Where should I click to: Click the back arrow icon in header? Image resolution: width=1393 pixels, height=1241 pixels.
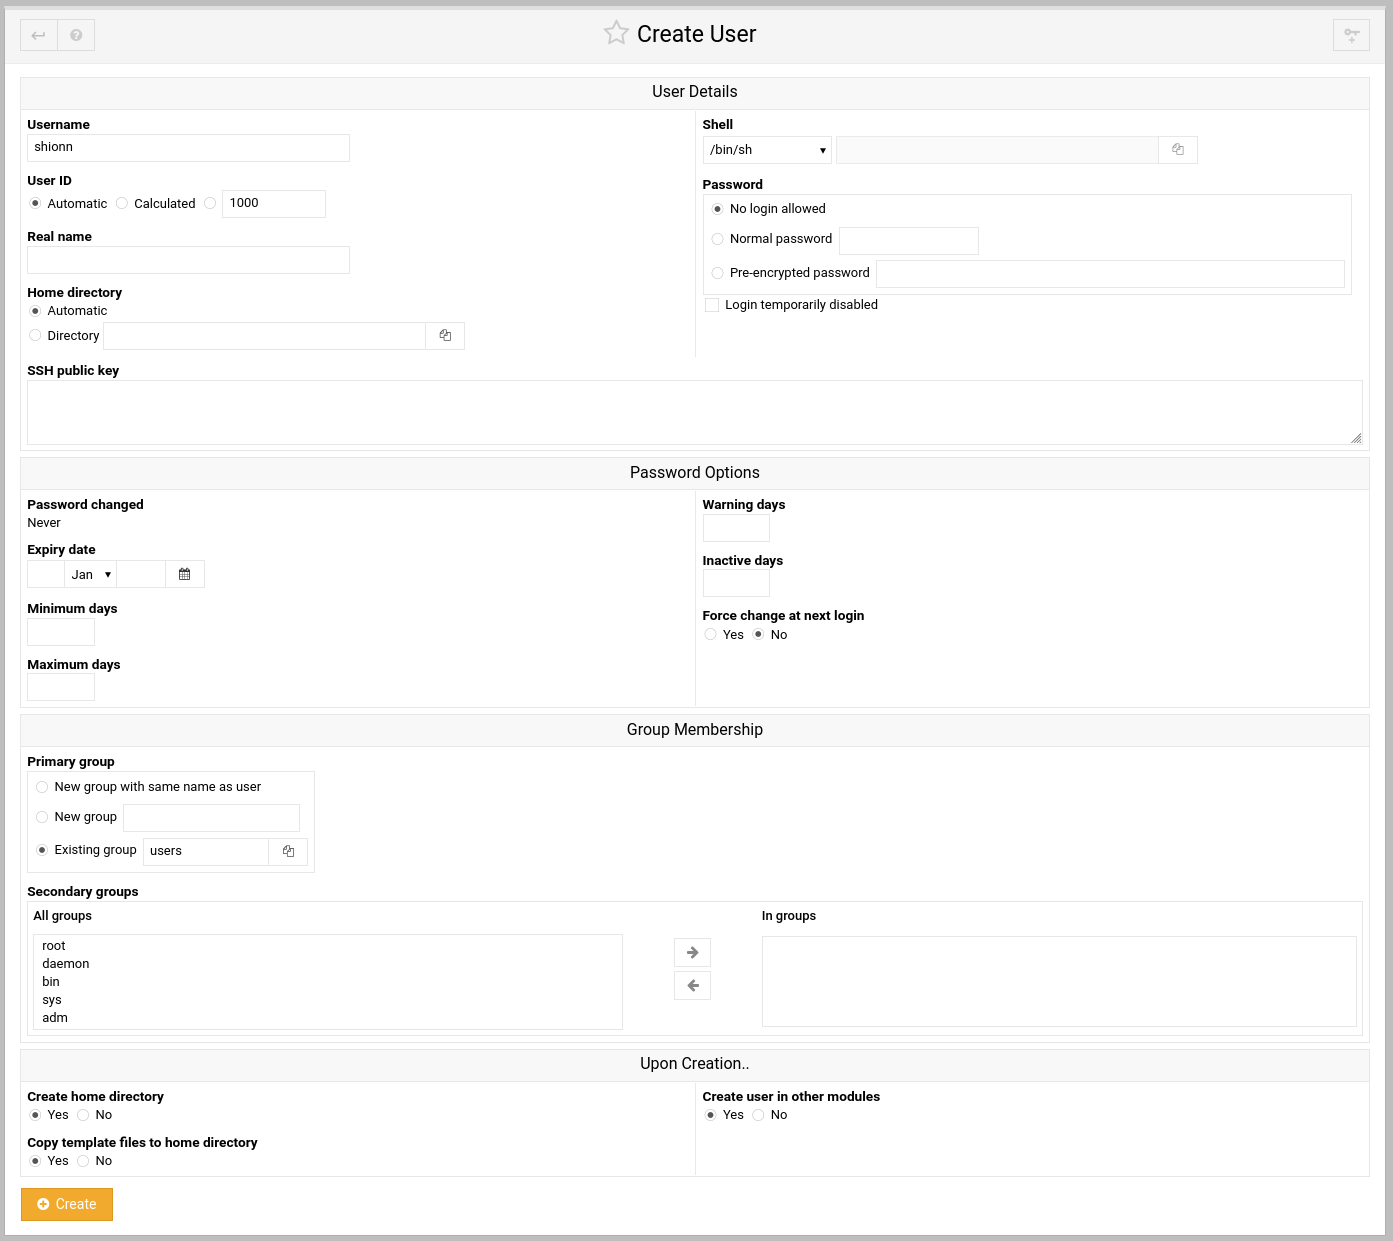[39, 35]
